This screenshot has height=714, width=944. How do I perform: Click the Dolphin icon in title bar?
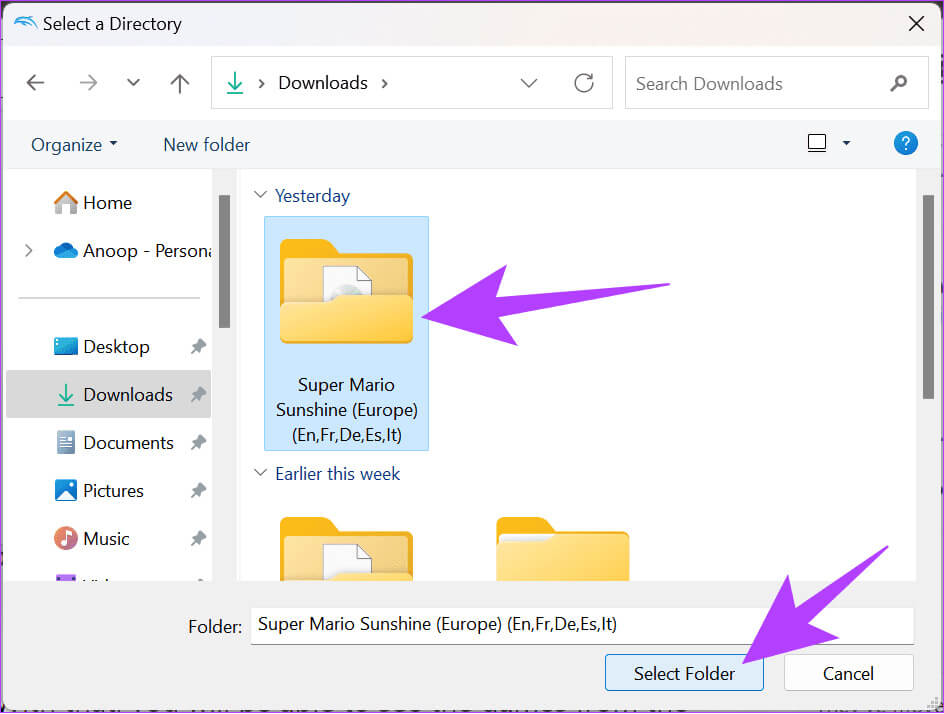(x=25, y=23)
